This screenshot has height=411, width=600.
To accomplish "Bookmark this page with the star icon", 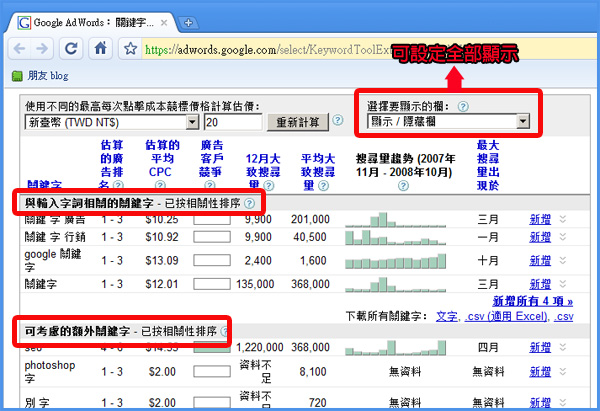I will click(130, 49).
